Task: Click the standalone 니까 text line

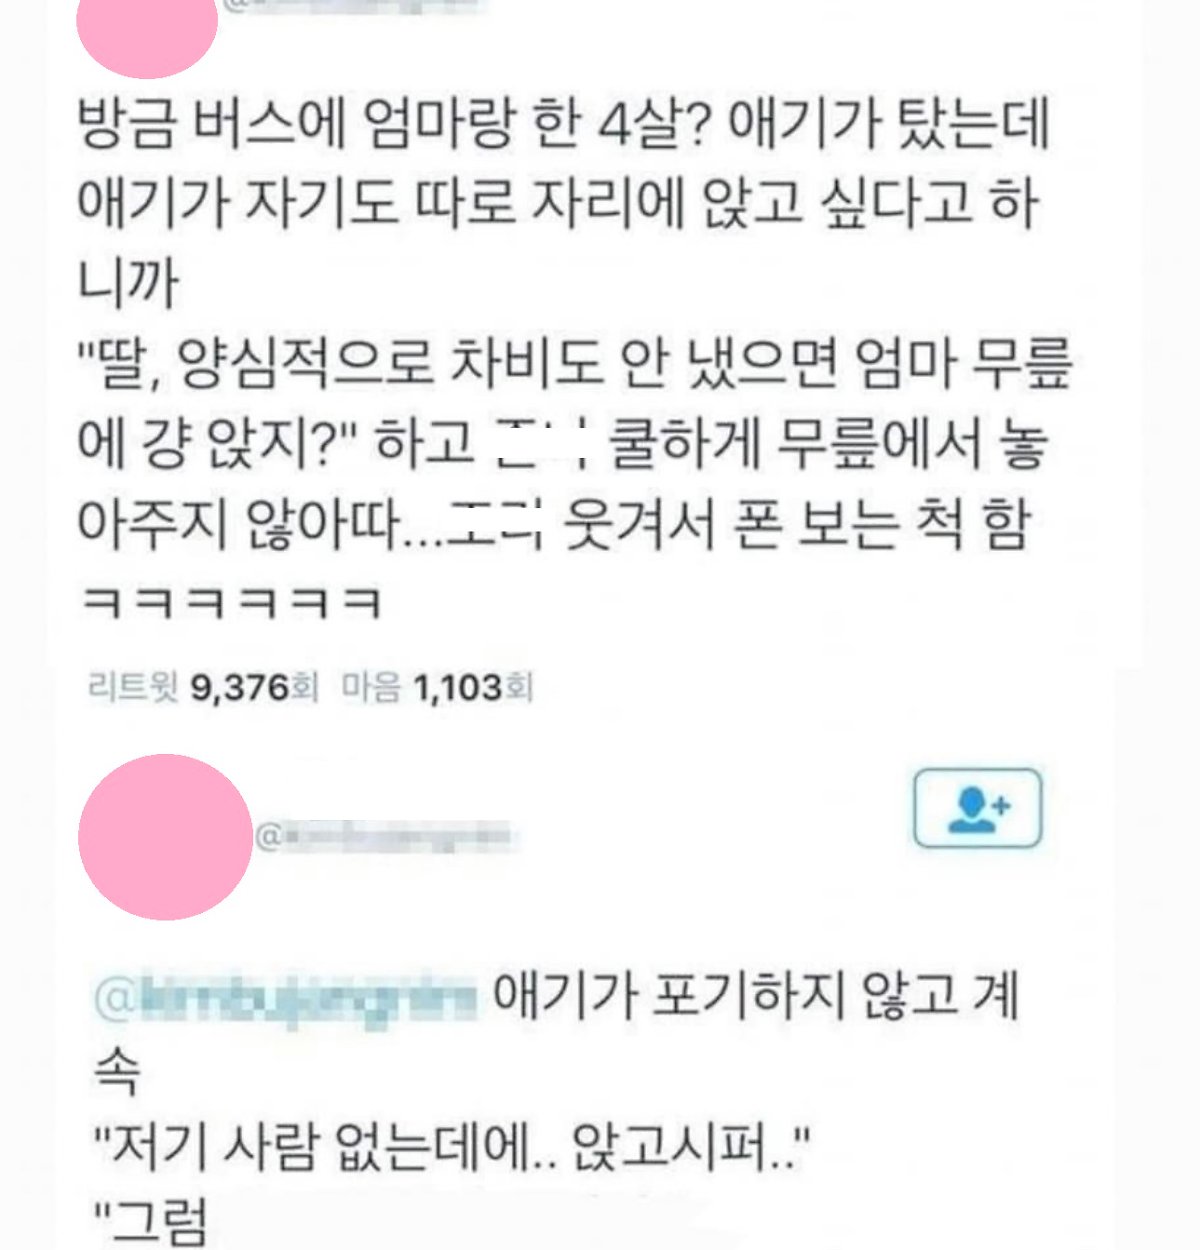Action: coord(127,284)
